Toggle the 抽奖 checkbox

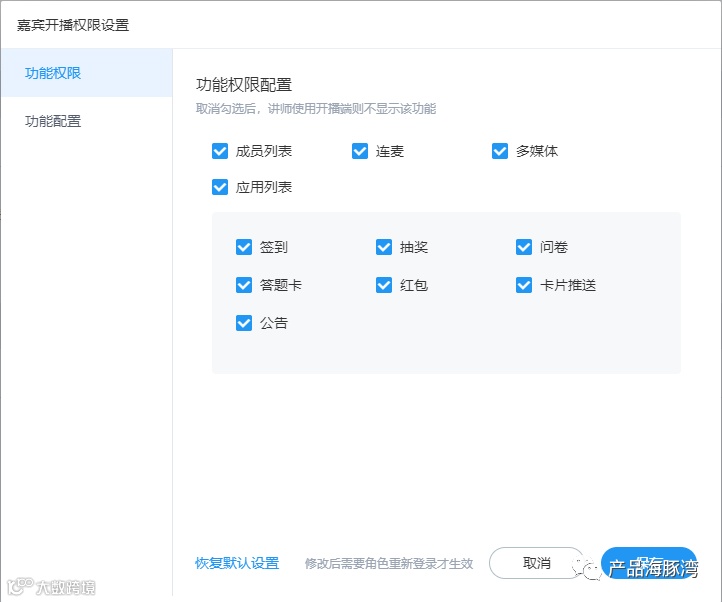tap(384, 247)
